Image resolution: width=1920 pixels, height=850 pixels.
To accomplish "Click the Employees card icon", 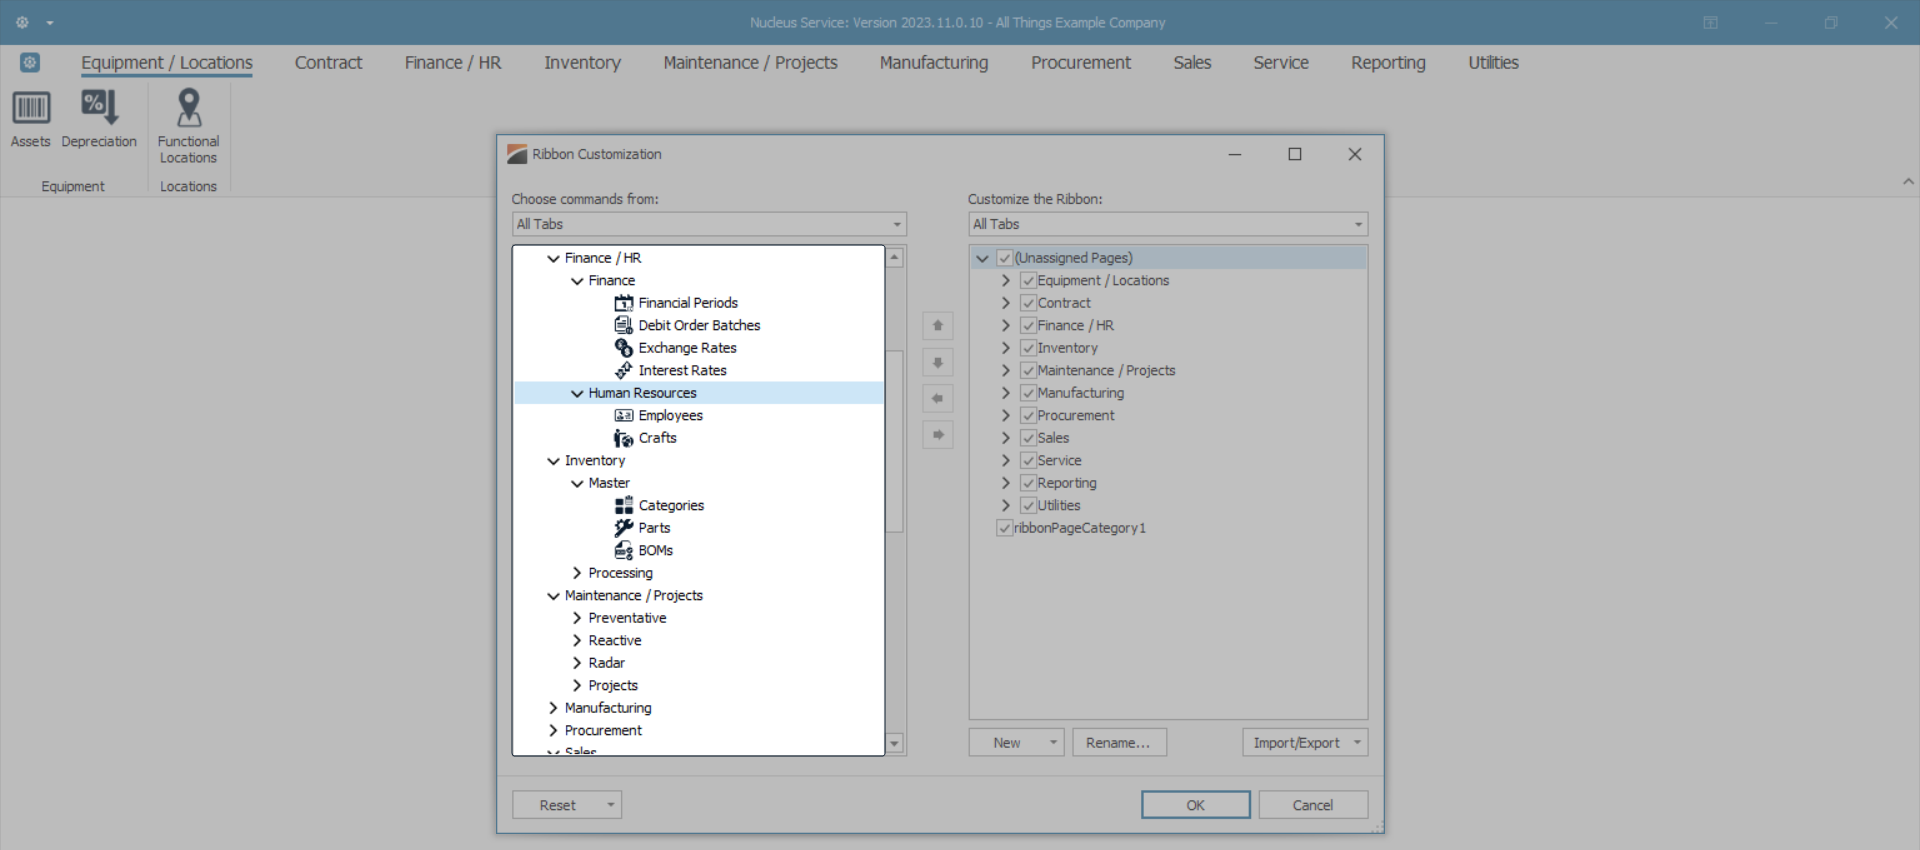I will (x=624, y=415).
